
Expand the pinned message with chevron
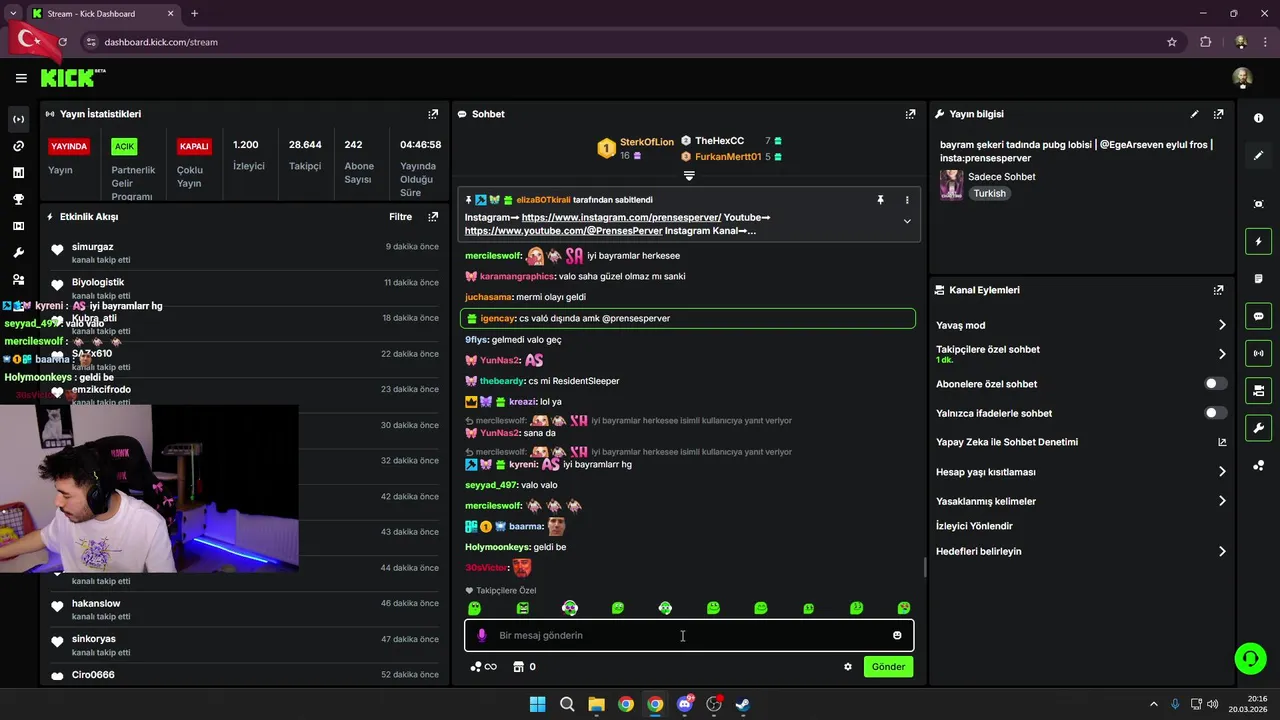click(907, 221)
